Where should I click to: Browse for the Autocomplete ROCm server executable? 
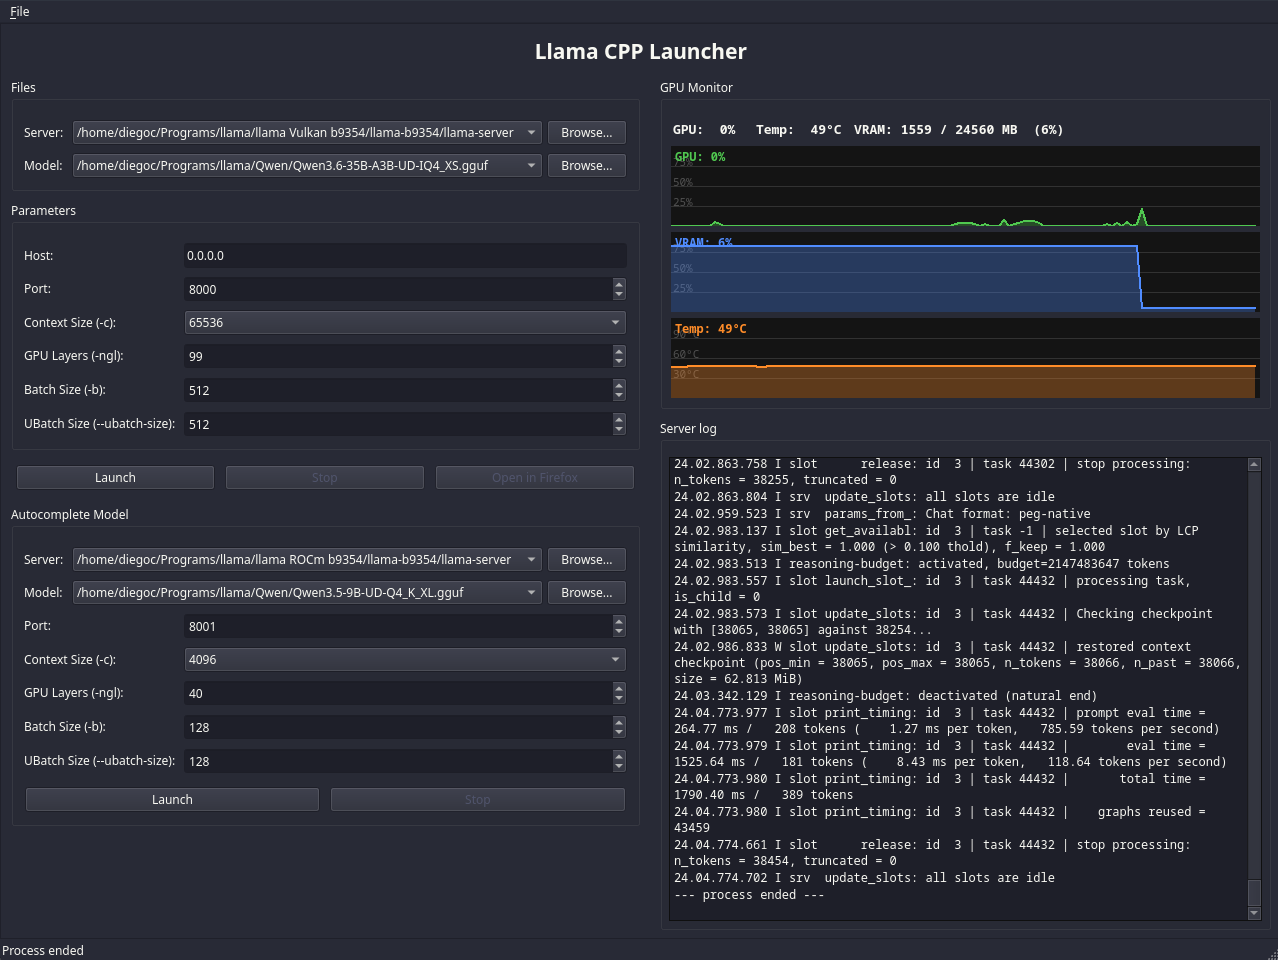(x=587, y=560)
